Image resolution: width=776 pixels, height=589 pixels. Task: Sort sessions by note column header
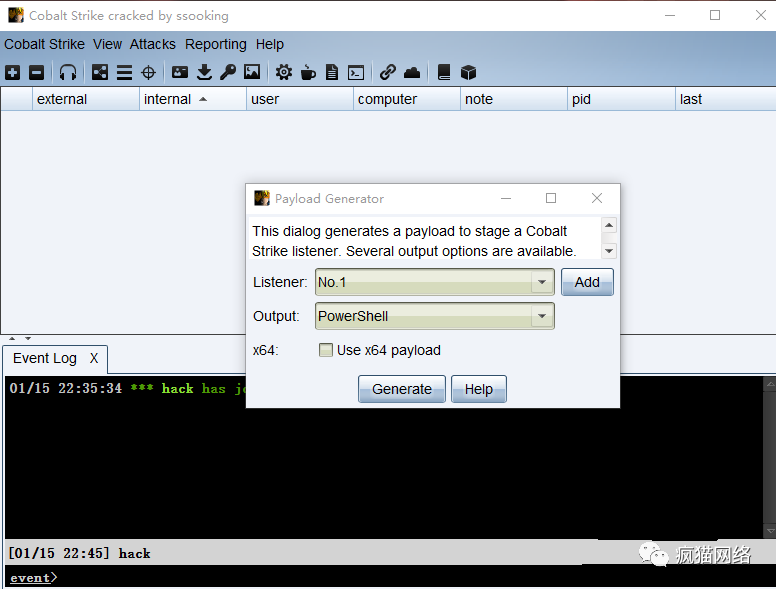coord(514,99)
